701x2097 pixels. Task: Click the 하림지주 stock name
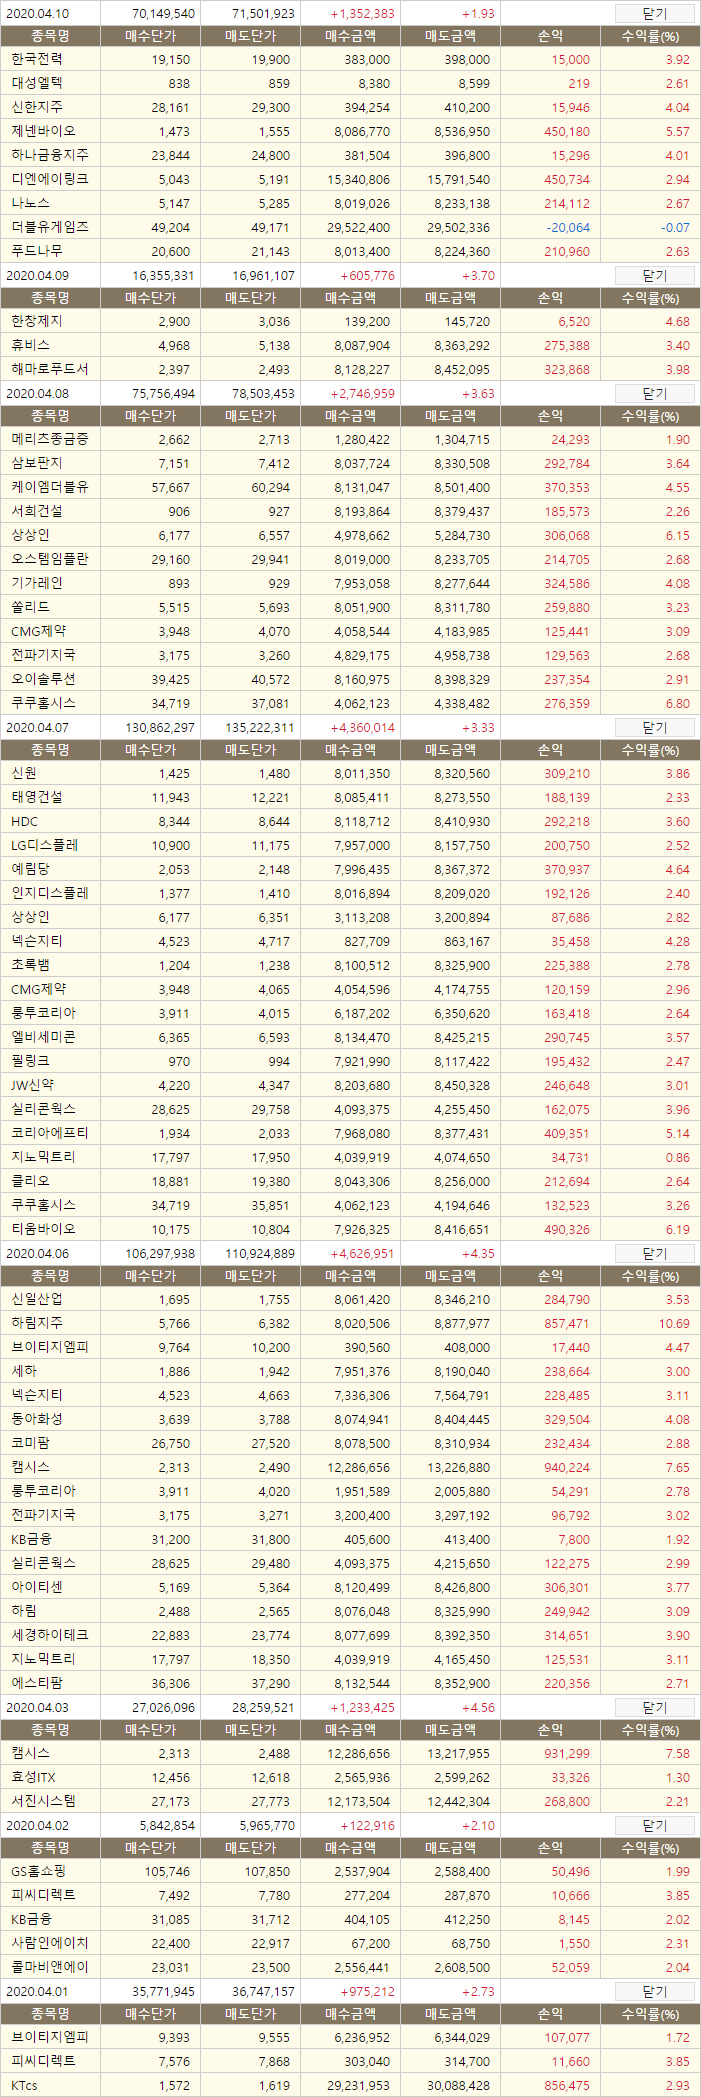pyautogui.click(x=36, y=1323)
